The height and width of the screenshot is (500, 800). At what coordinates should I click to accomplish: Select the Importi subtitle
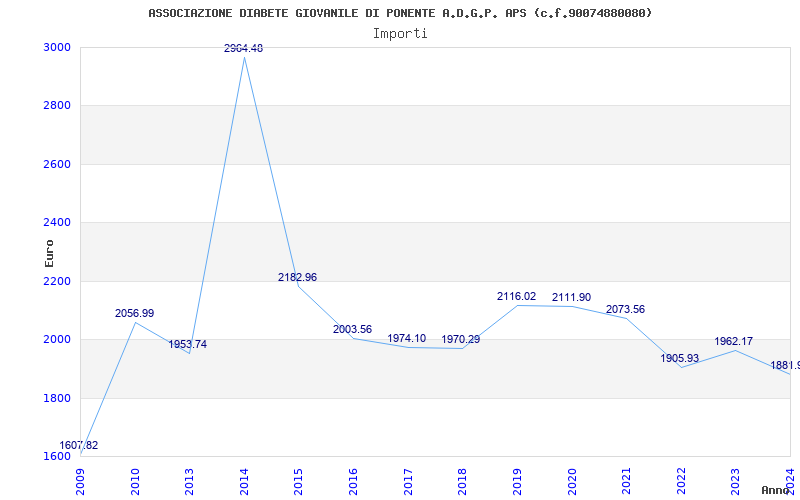coord(400,33)
